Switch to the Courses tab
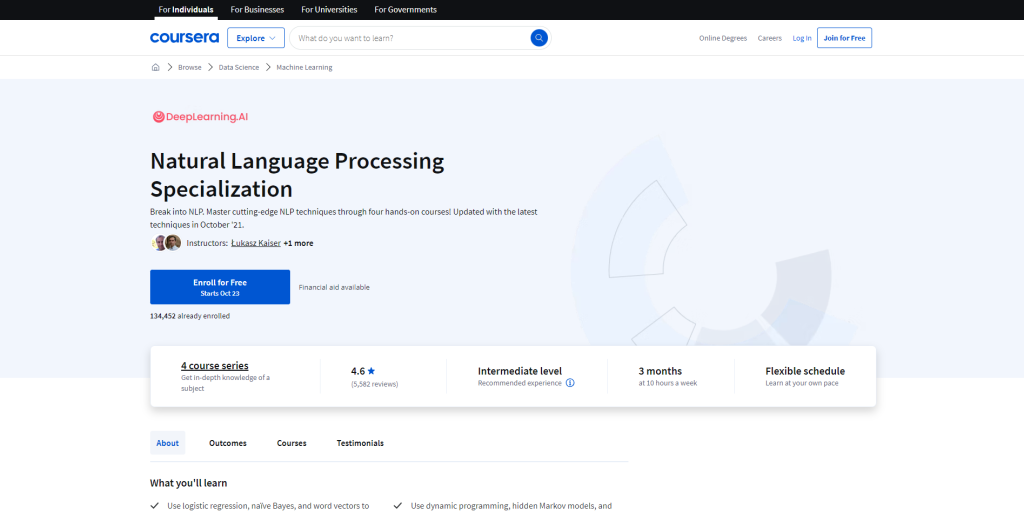 [291, 443]
